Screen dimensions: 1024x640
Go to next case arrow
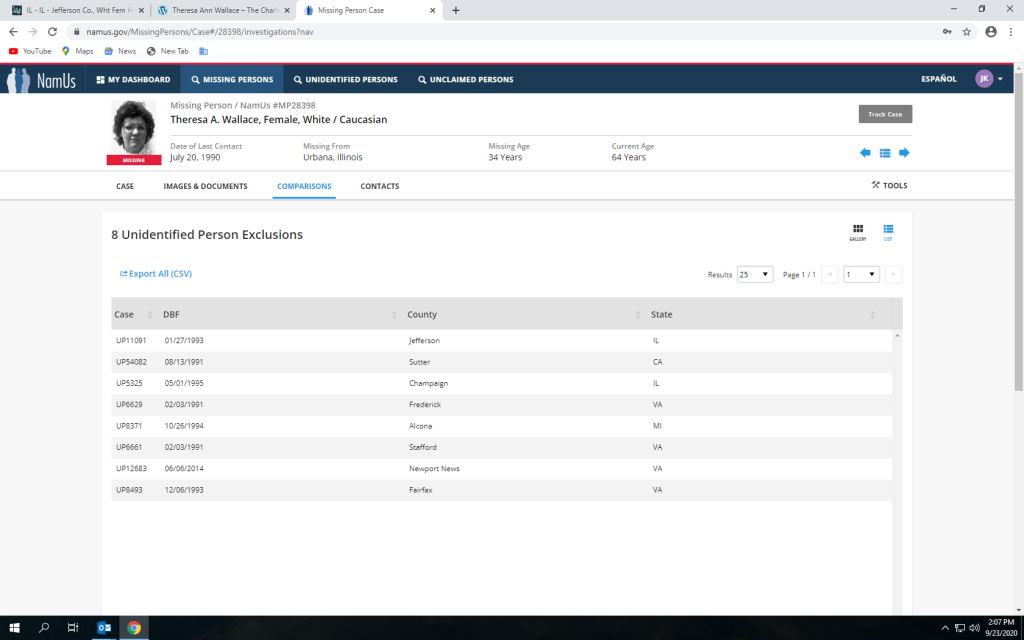click(904, 153)
